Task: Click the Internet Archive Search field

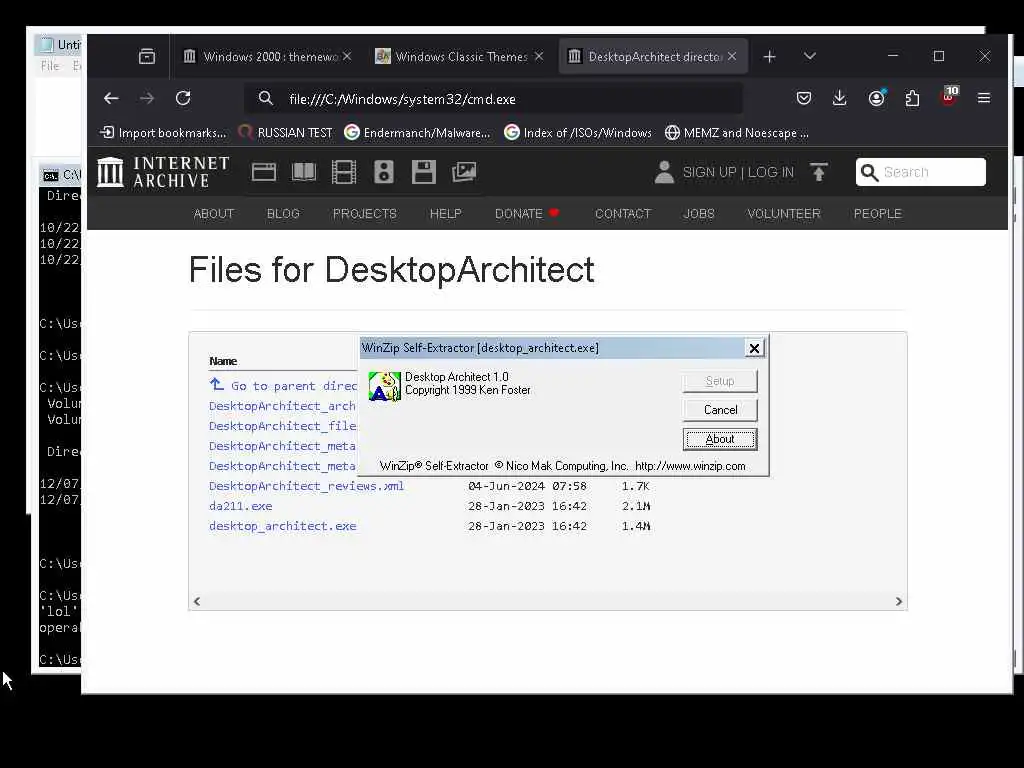Action: [921, 172]
